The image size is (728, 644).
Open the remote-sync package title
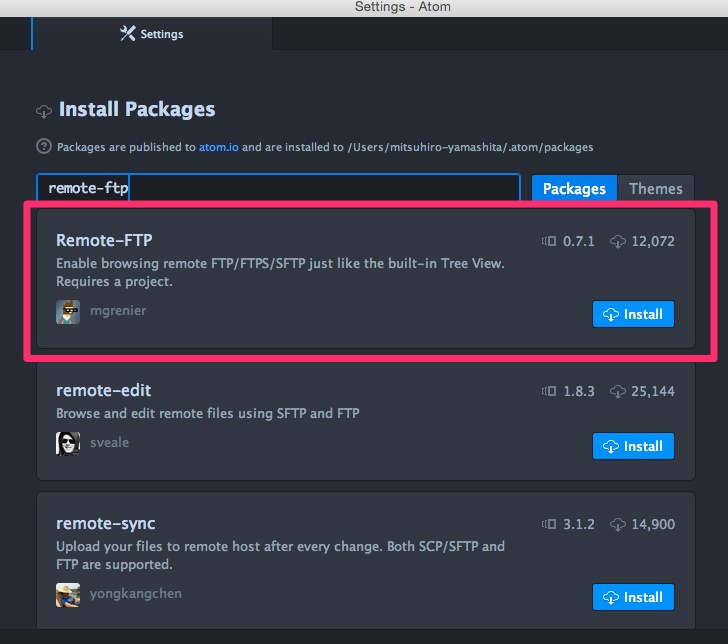click(x=105, y=523)
